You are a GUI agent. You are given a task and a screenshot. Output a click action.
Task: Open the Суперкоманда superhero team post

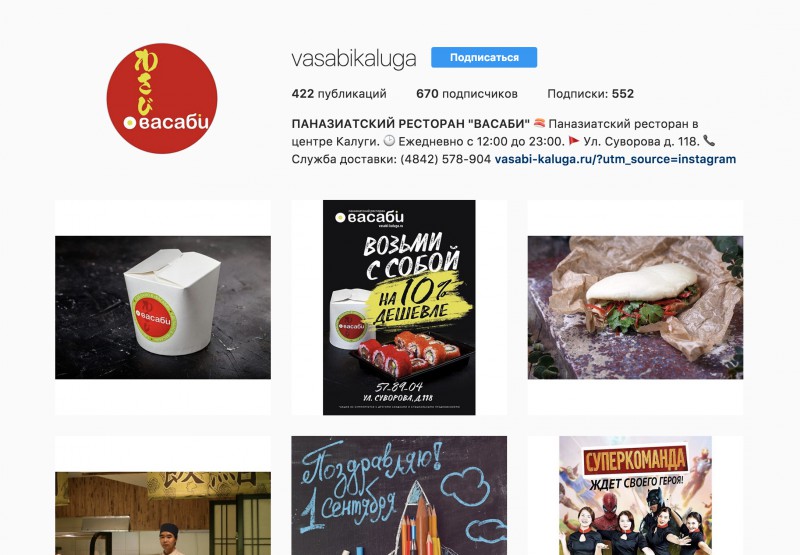pyautogui.click(x=635, y=495)
